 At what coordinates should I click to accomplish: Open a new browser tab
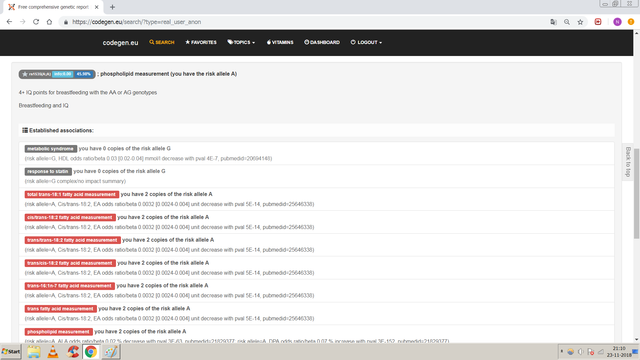(x=112, y=7)
